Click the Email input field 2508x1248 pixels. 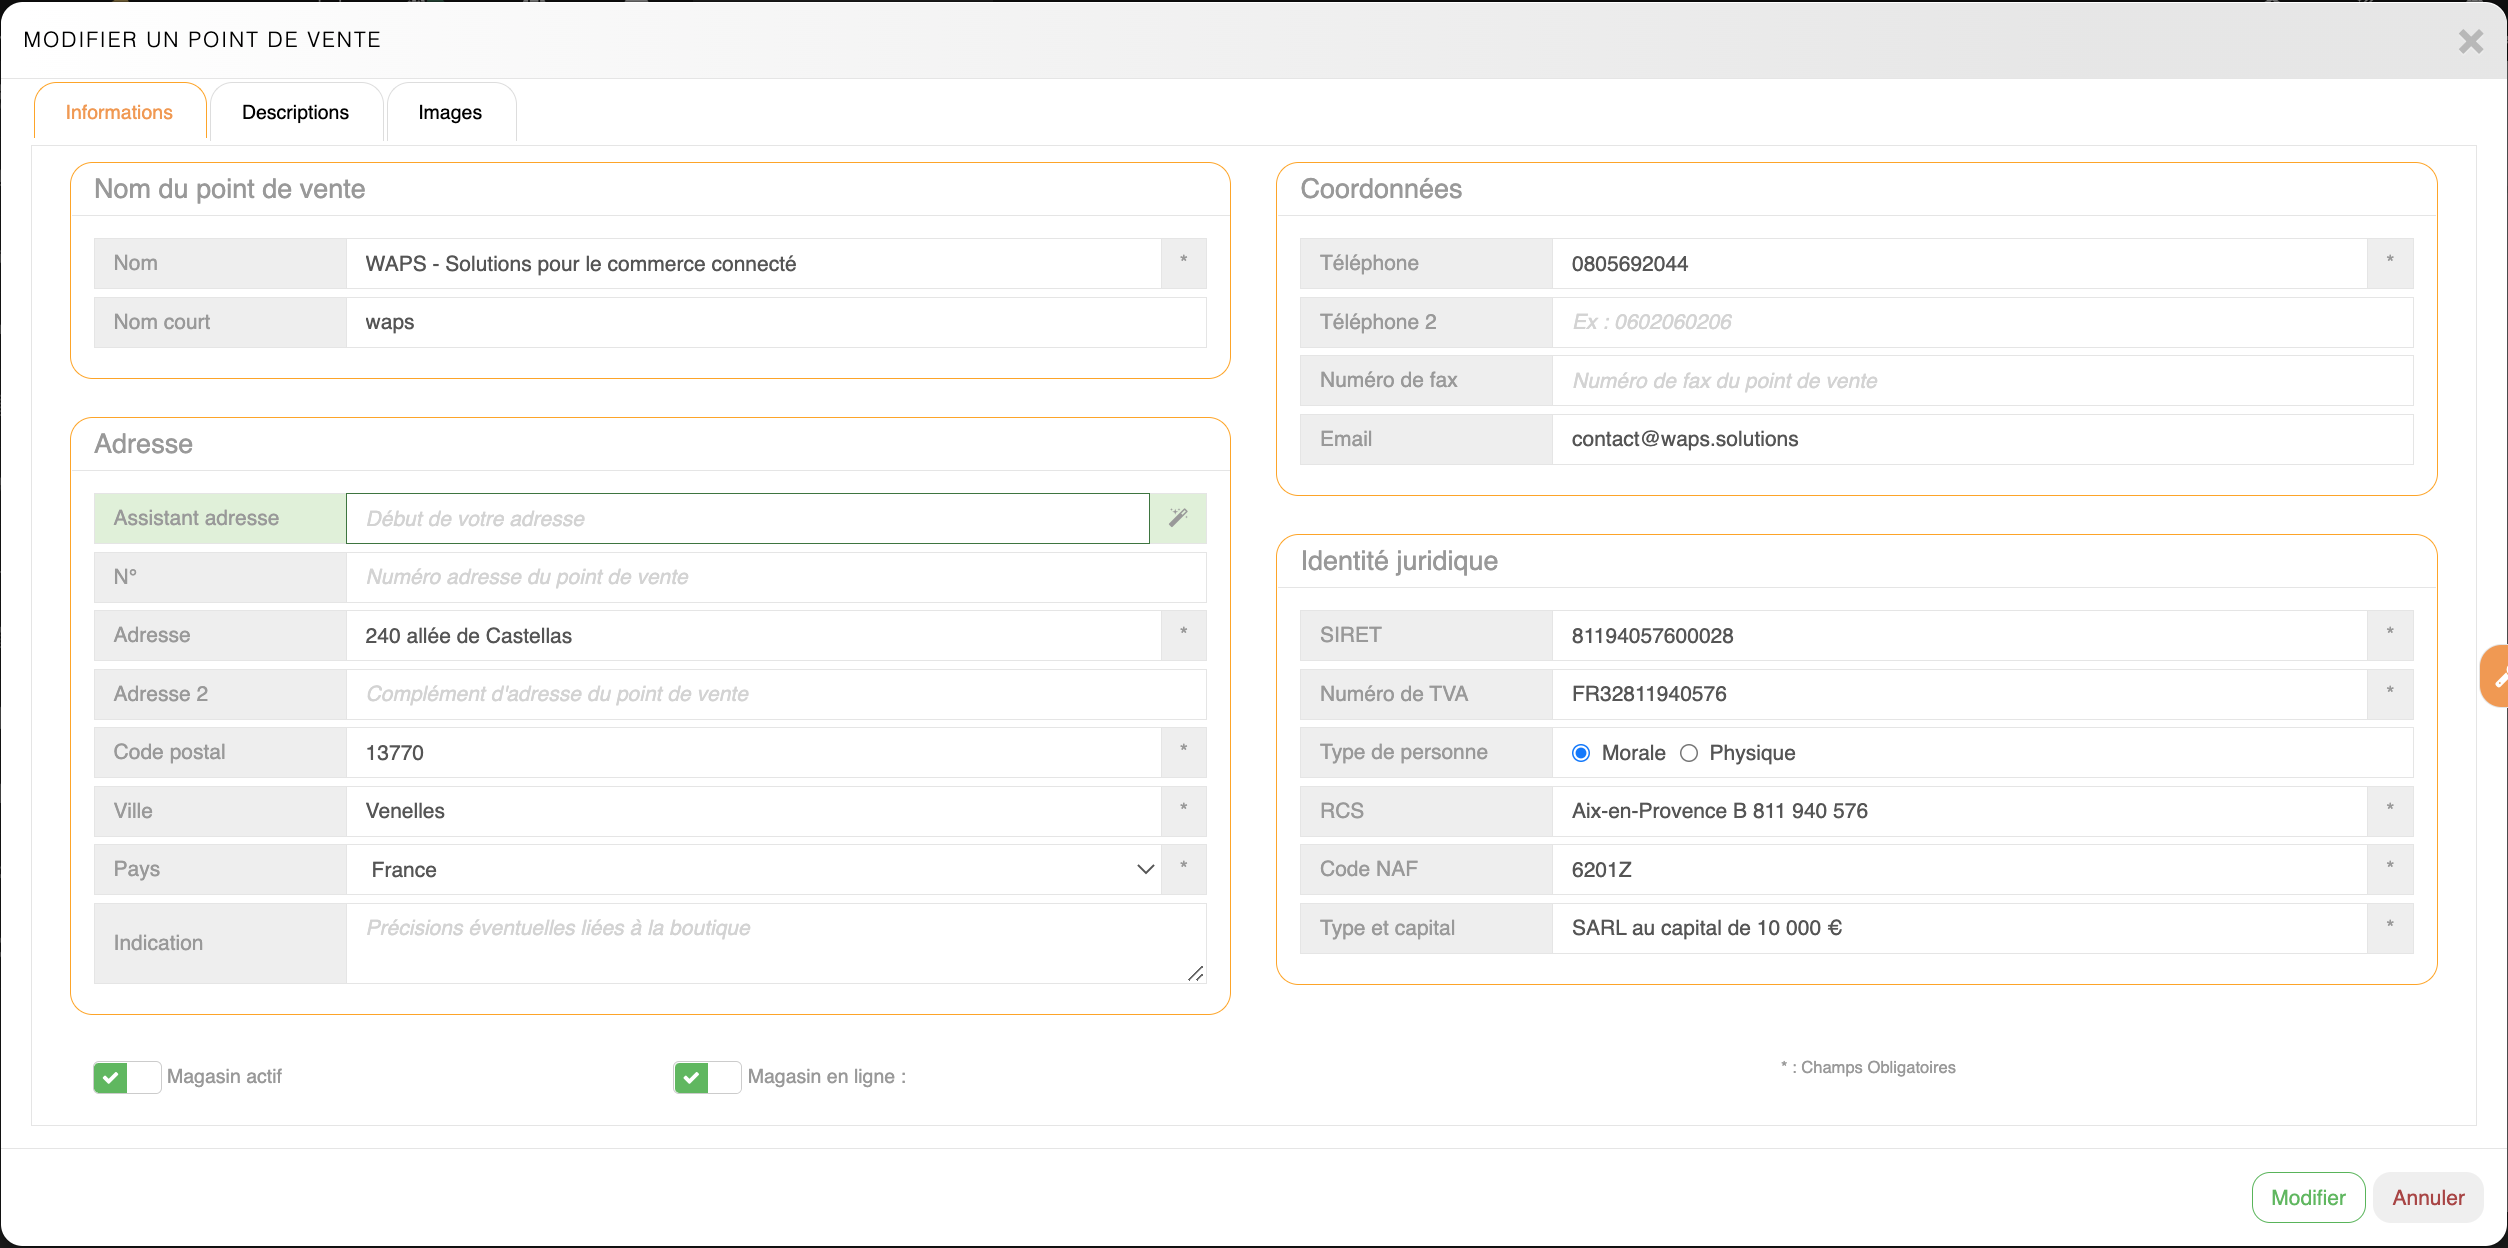point(1980,439)
